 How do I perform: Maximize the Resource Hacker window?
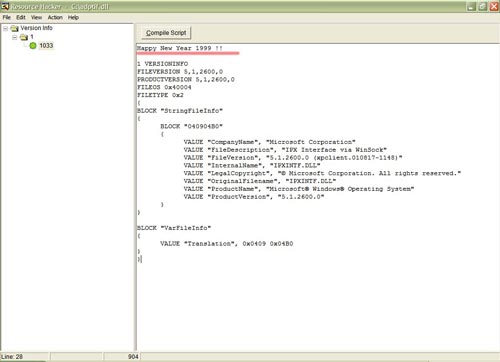[483, 6]
